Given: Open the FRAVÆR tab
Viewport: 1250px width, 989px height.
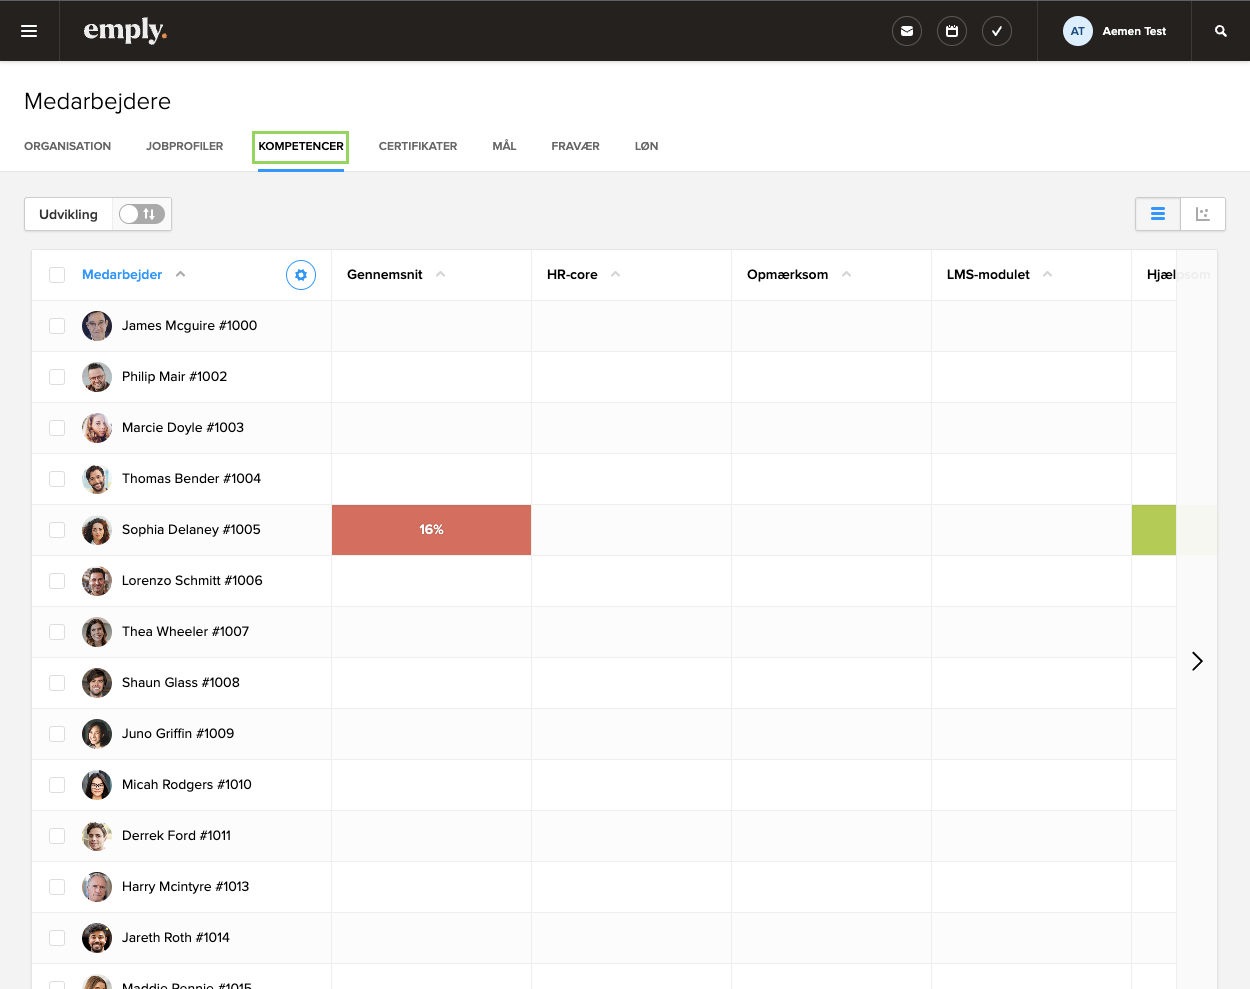Looking at the screenshot, I should [575, 146].
